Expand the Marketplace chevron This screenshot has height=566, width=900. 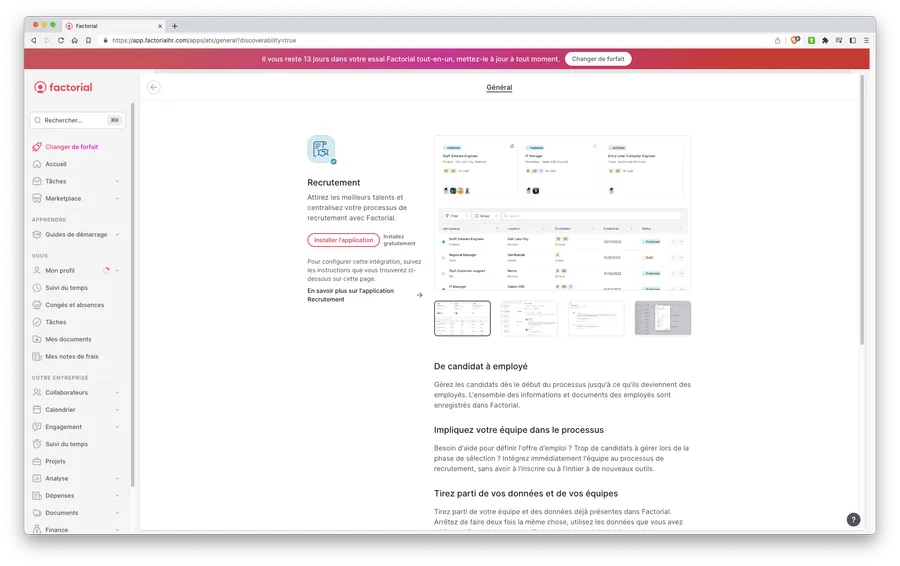[x=117, y=199]
